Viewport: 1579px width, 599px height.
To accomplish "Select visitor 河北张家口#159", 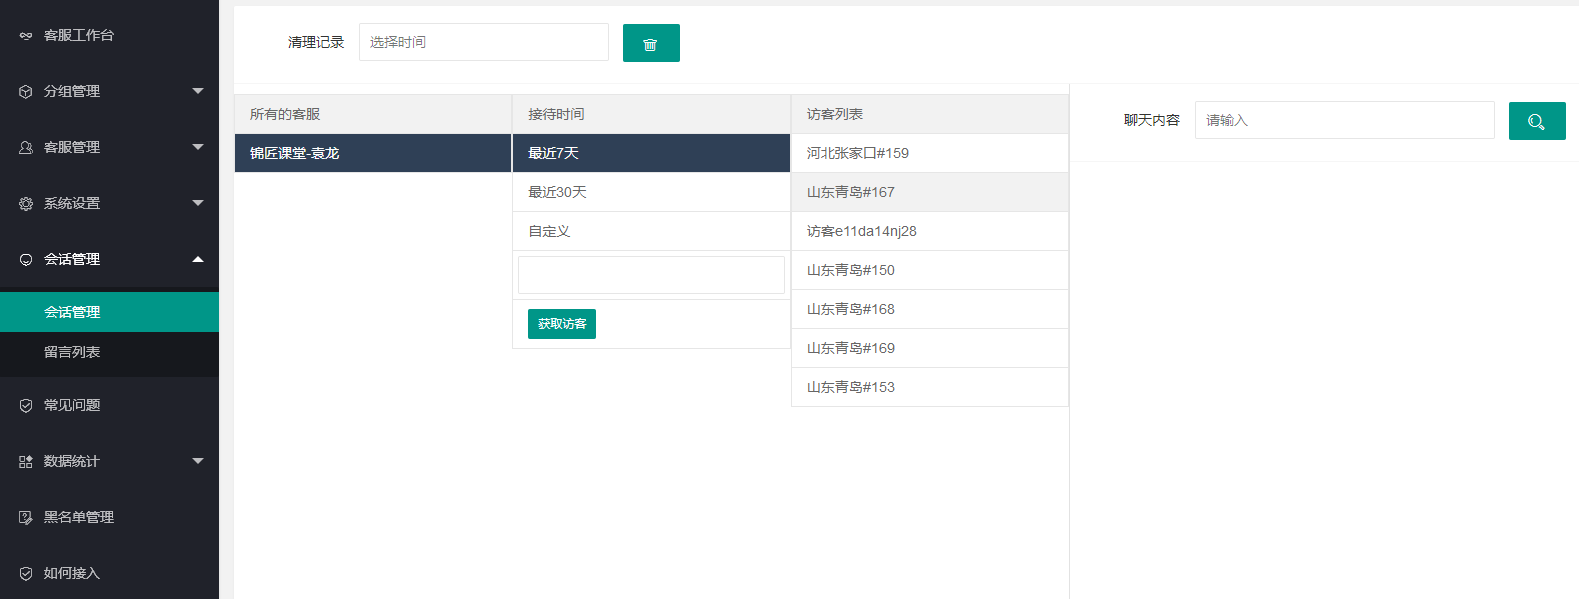I will 857,153.
